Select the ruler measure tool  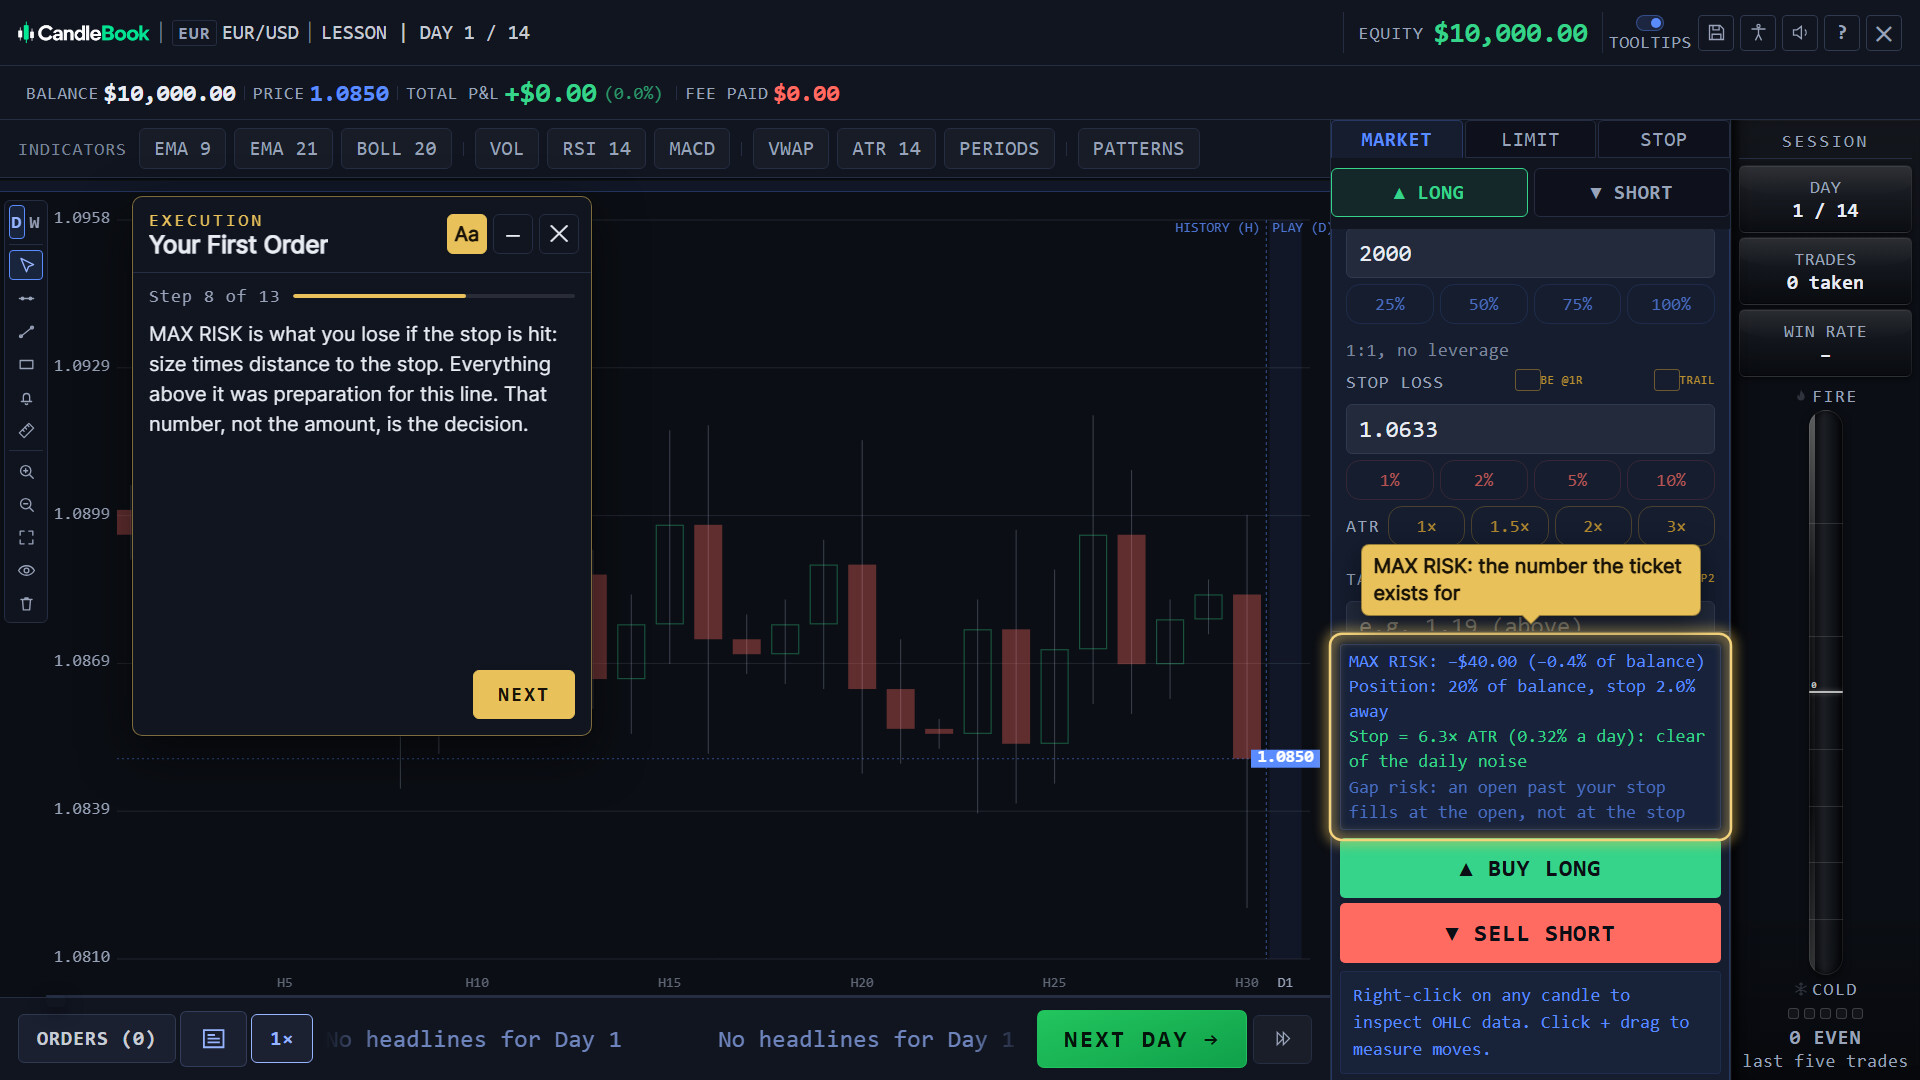coord(27,431)
